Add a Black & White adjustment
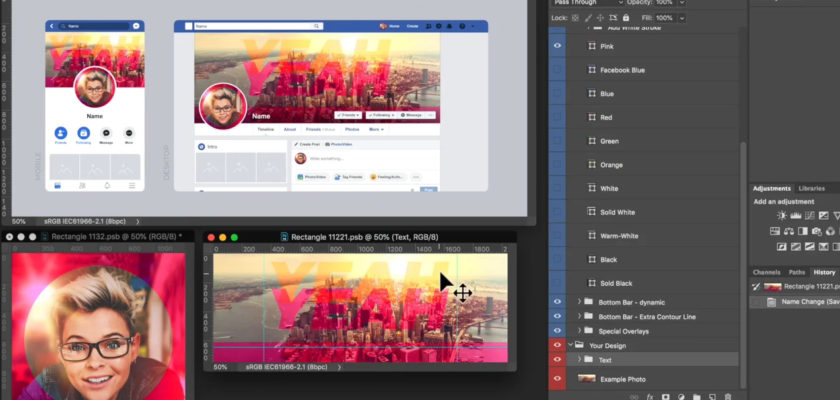840x400 pixels. (803, 231)
